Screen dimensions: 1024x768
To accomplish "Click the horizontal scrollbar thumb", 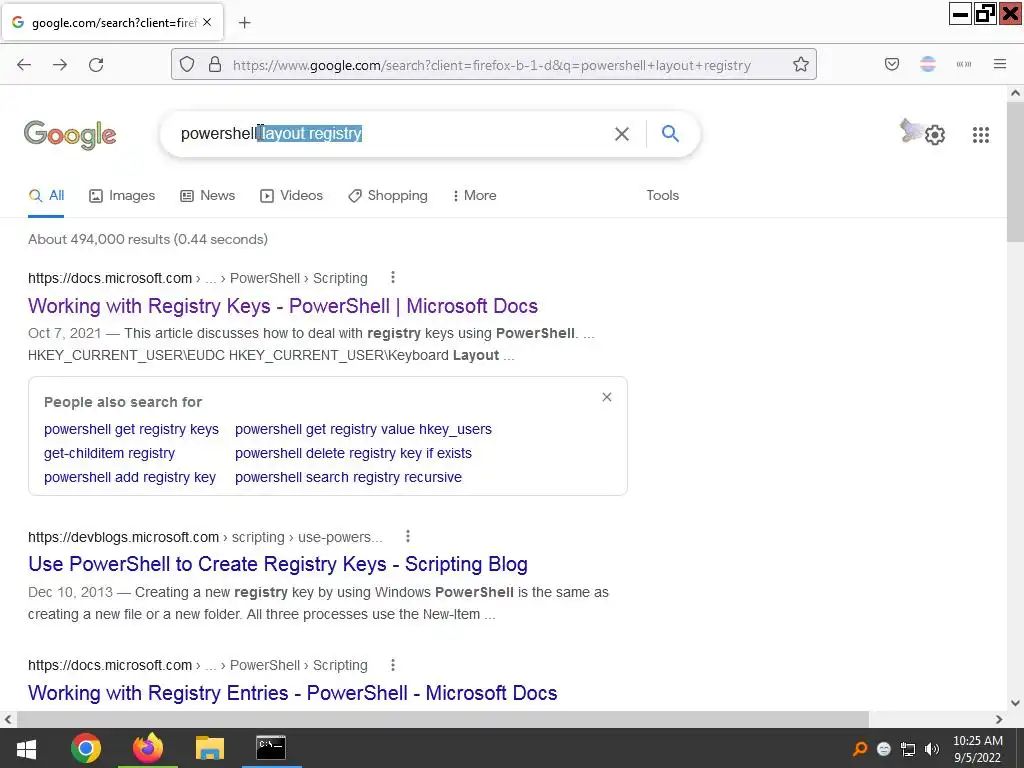I will click(x=443, y=719).
